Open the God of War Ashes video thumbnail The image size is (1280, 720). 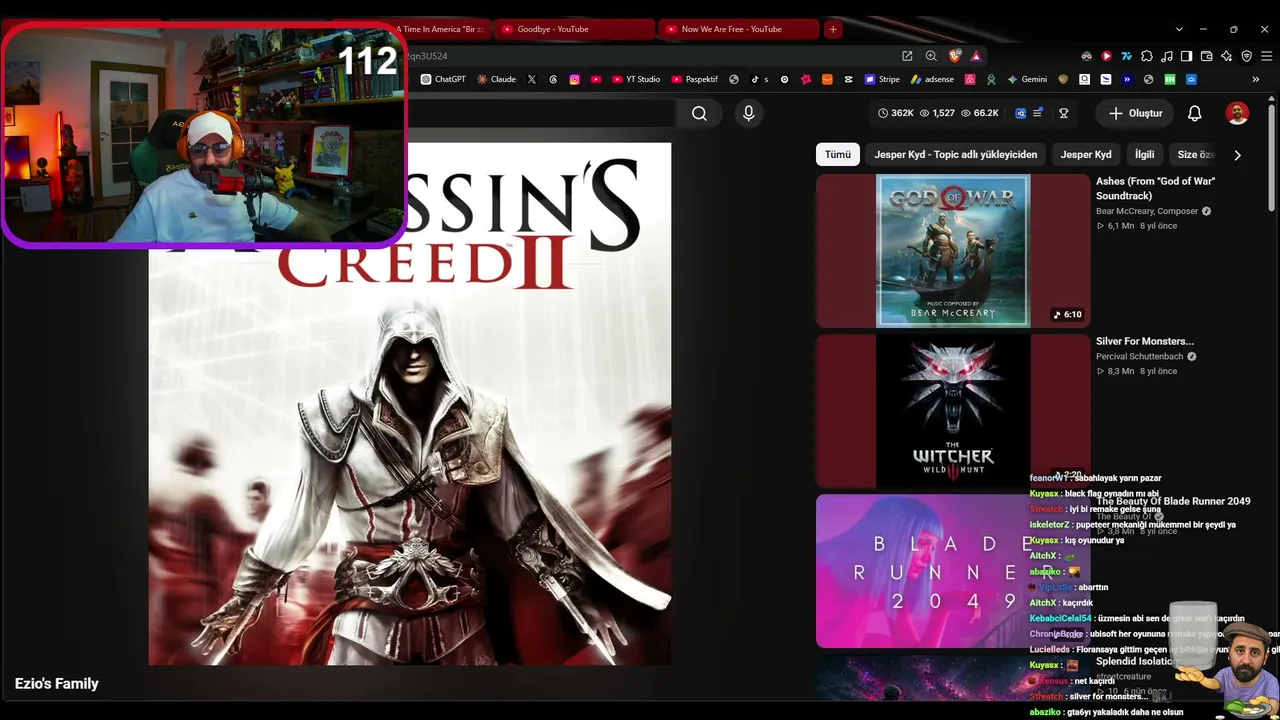click(x=953, y=251)
